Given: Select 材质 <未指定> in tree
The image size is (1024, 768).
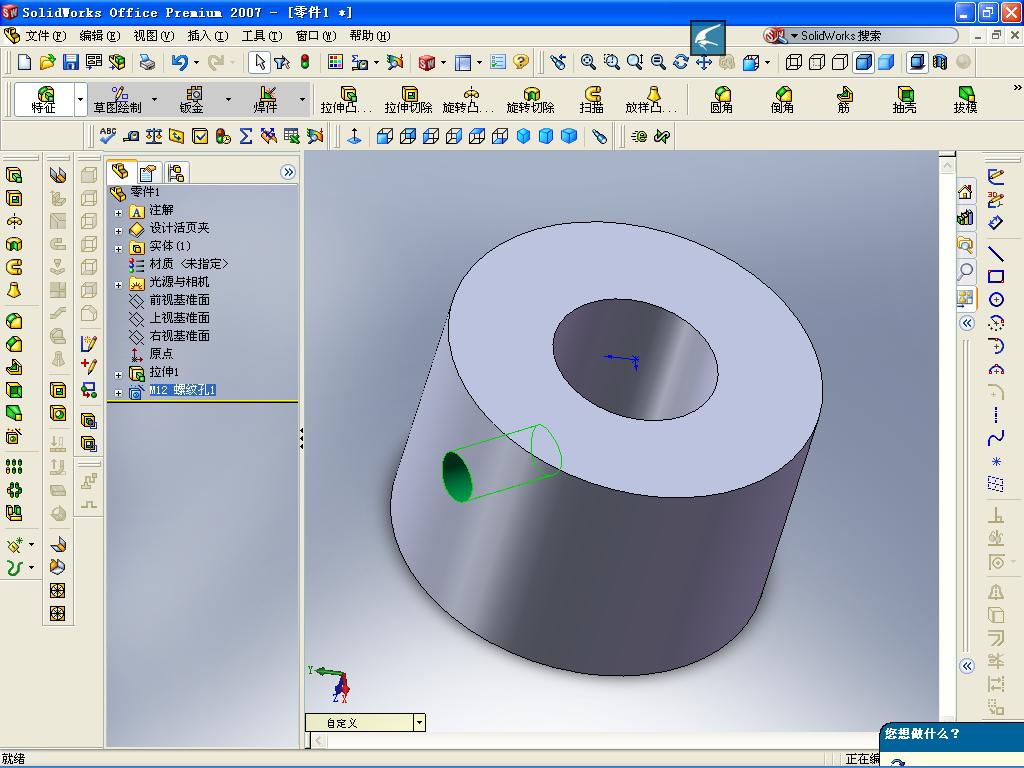Looking at the screenshot, I should click(x=189, y=264).
